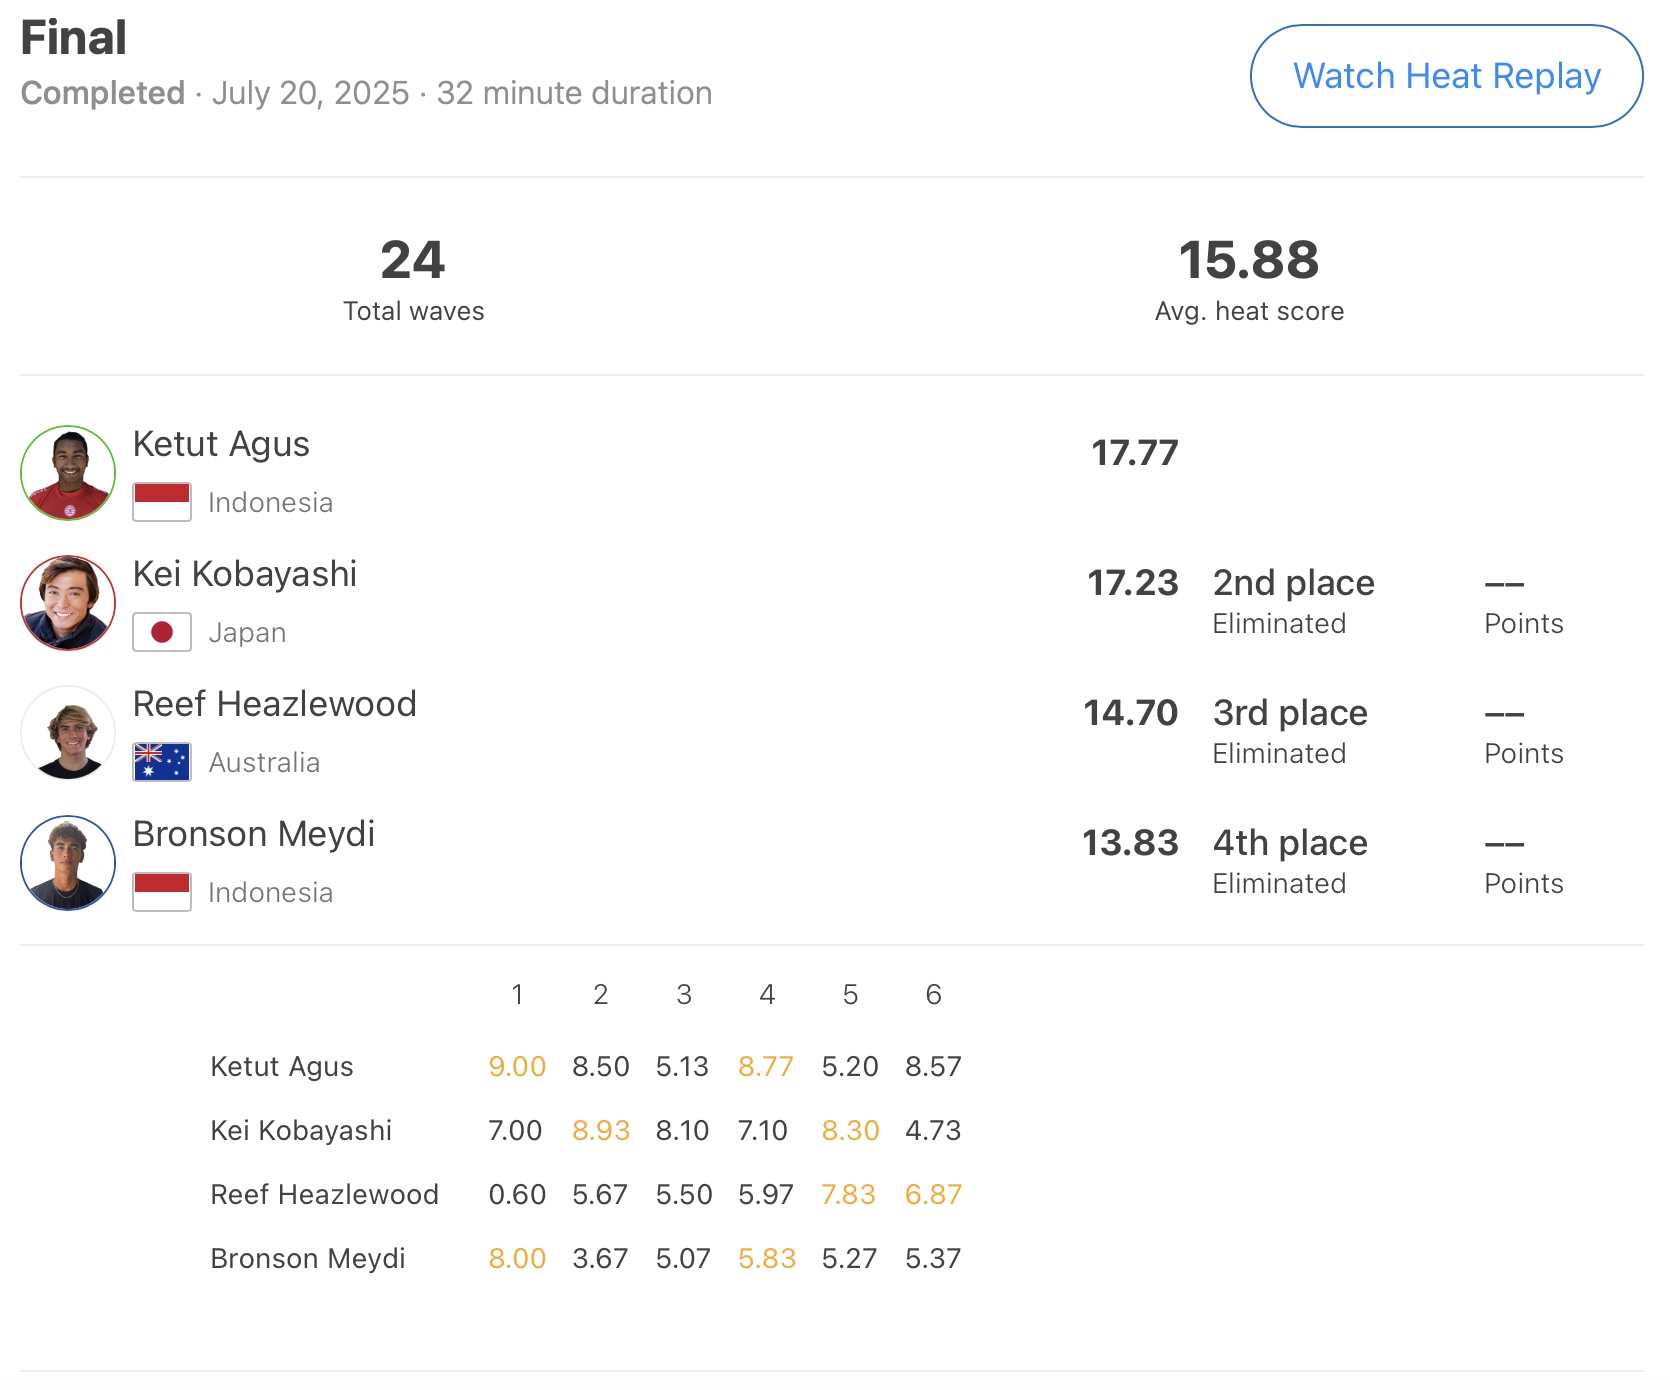This screenshot has height=1390, width=1670.
Task: Select Bronson Meydi name in results list
Action: [x=254, y=834]
